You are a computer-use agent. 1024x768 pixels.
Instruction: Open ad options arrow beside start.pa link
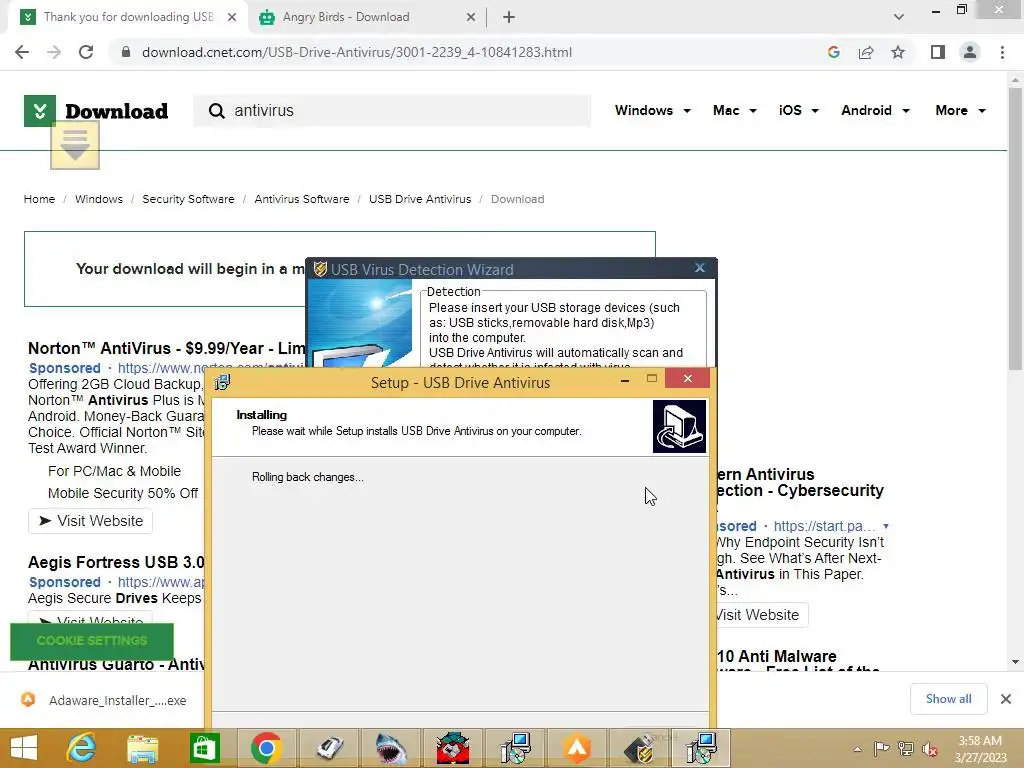click(886, 526)
